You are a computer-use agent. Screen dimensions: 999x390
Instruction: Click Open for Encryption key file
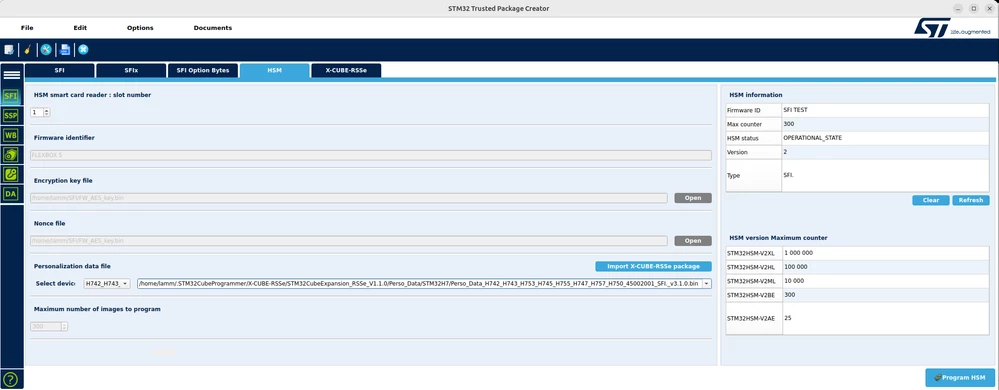coord(693,198)
